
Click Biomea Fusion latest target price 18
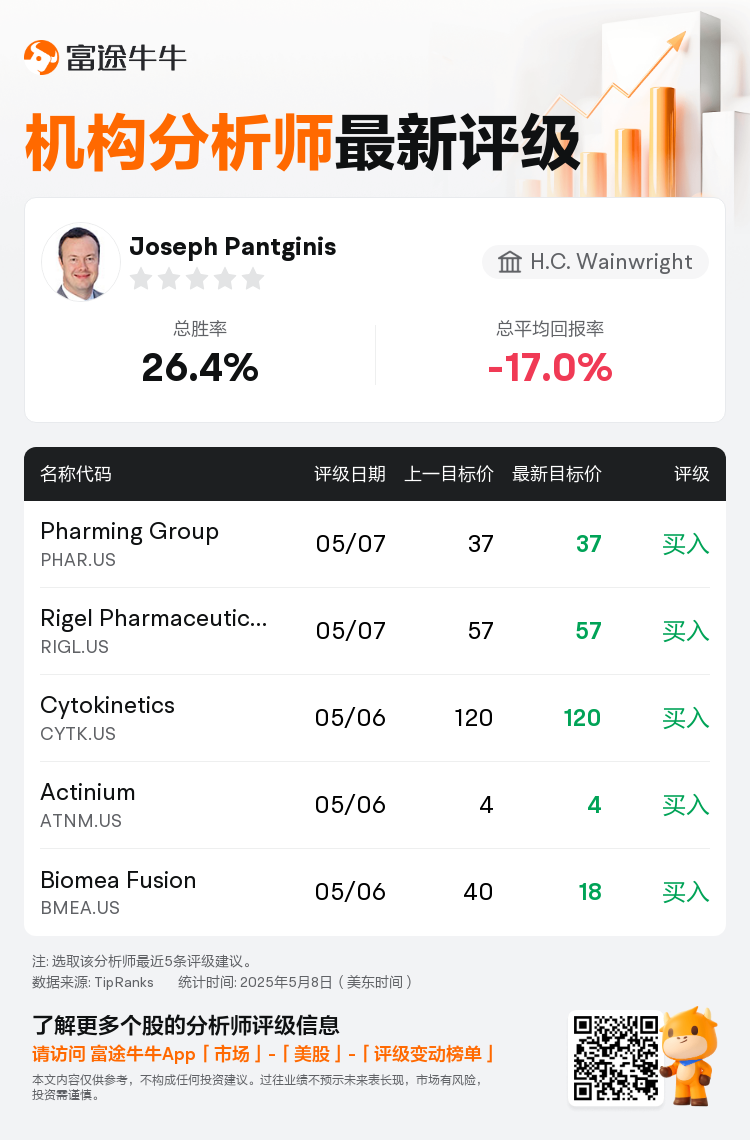(x=589, y=892)
